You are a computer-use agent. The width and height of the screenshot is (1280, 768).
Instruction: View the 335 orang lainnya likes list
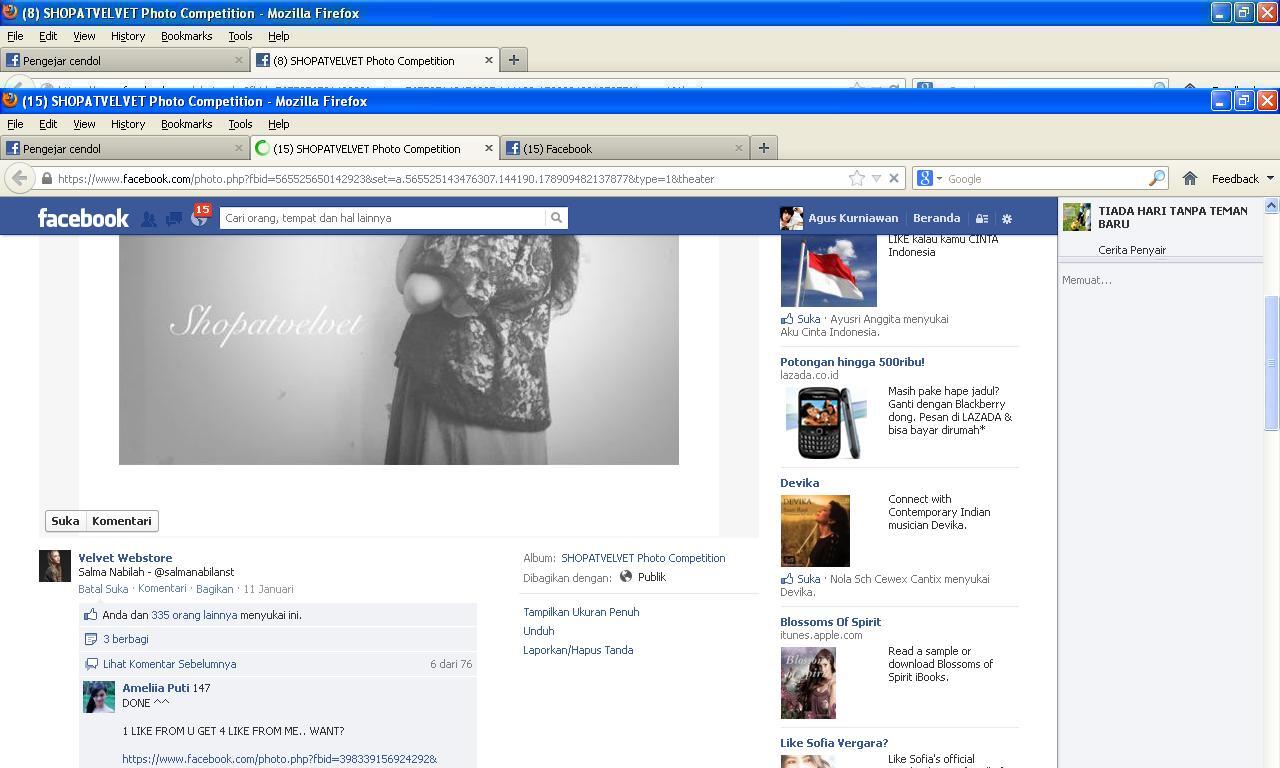click(194, 615)
